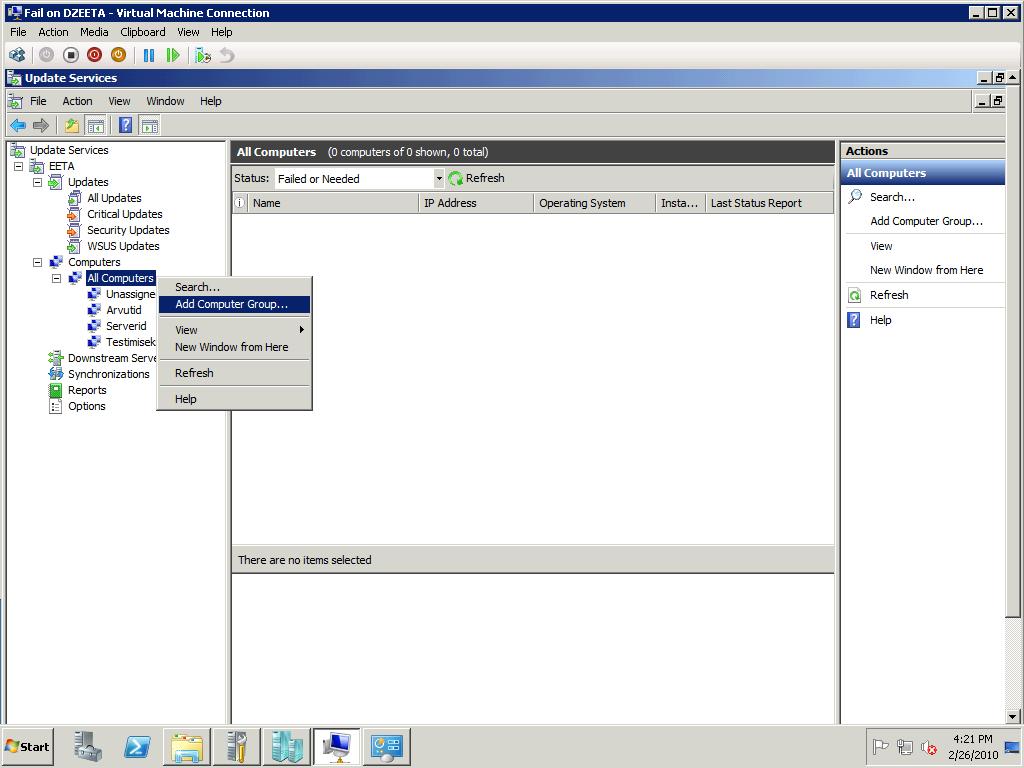The image size is (1024, 768).
Task: Choose Search... in the context menu
Action: (x=234, y=287)
